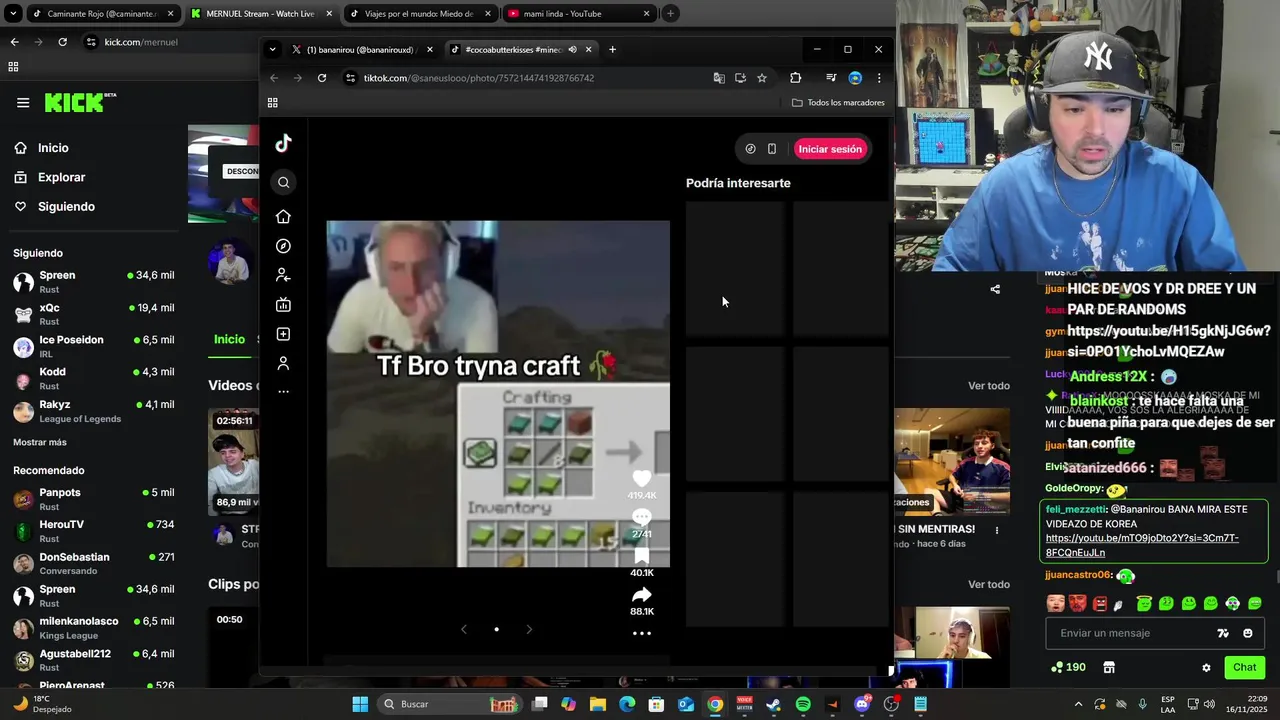The width and height of the screenshot is (1280, 720).
Task: Open Panpots recommended channel
Action: click(x=94, y=499)
